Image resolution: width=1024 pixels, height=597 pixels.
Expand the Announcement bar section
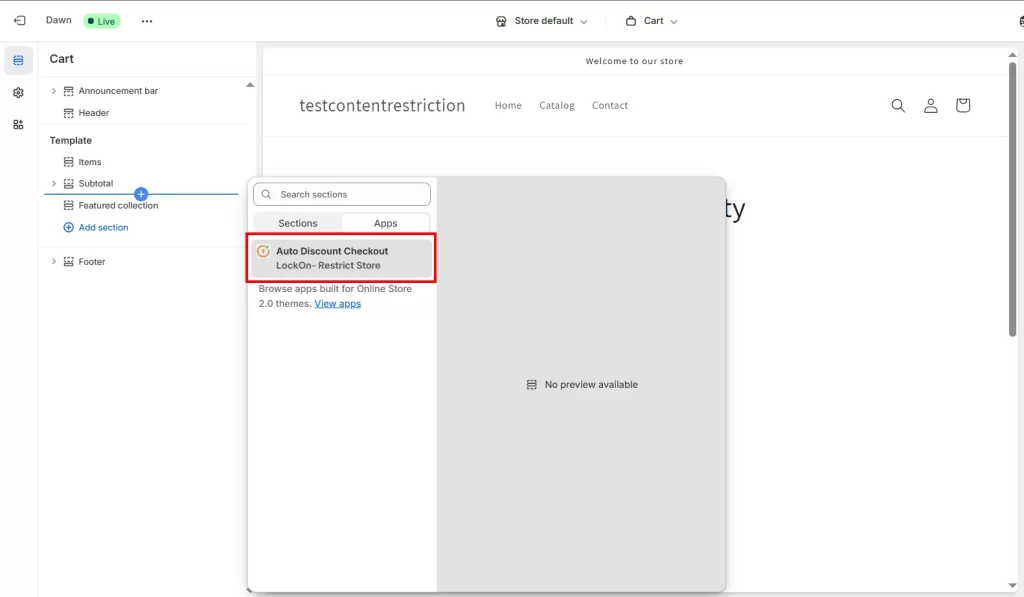pos(54,91)
